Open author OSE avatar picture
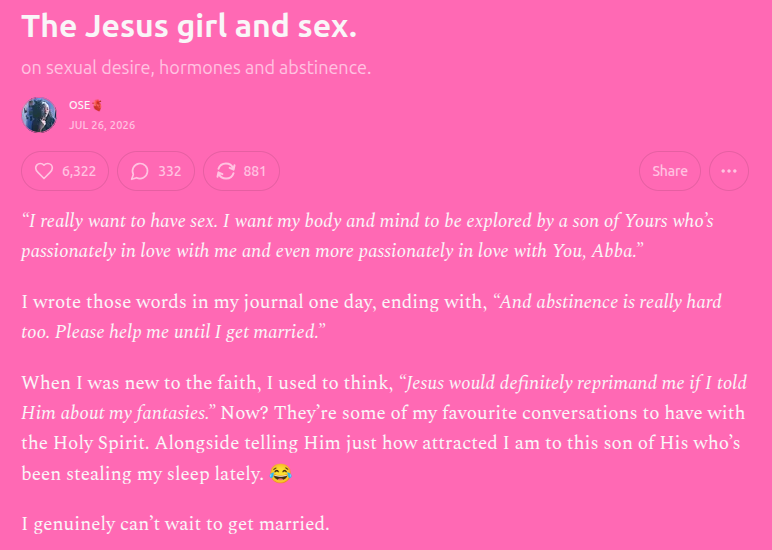The image size is (772, 550). click(x=39, y=115)
